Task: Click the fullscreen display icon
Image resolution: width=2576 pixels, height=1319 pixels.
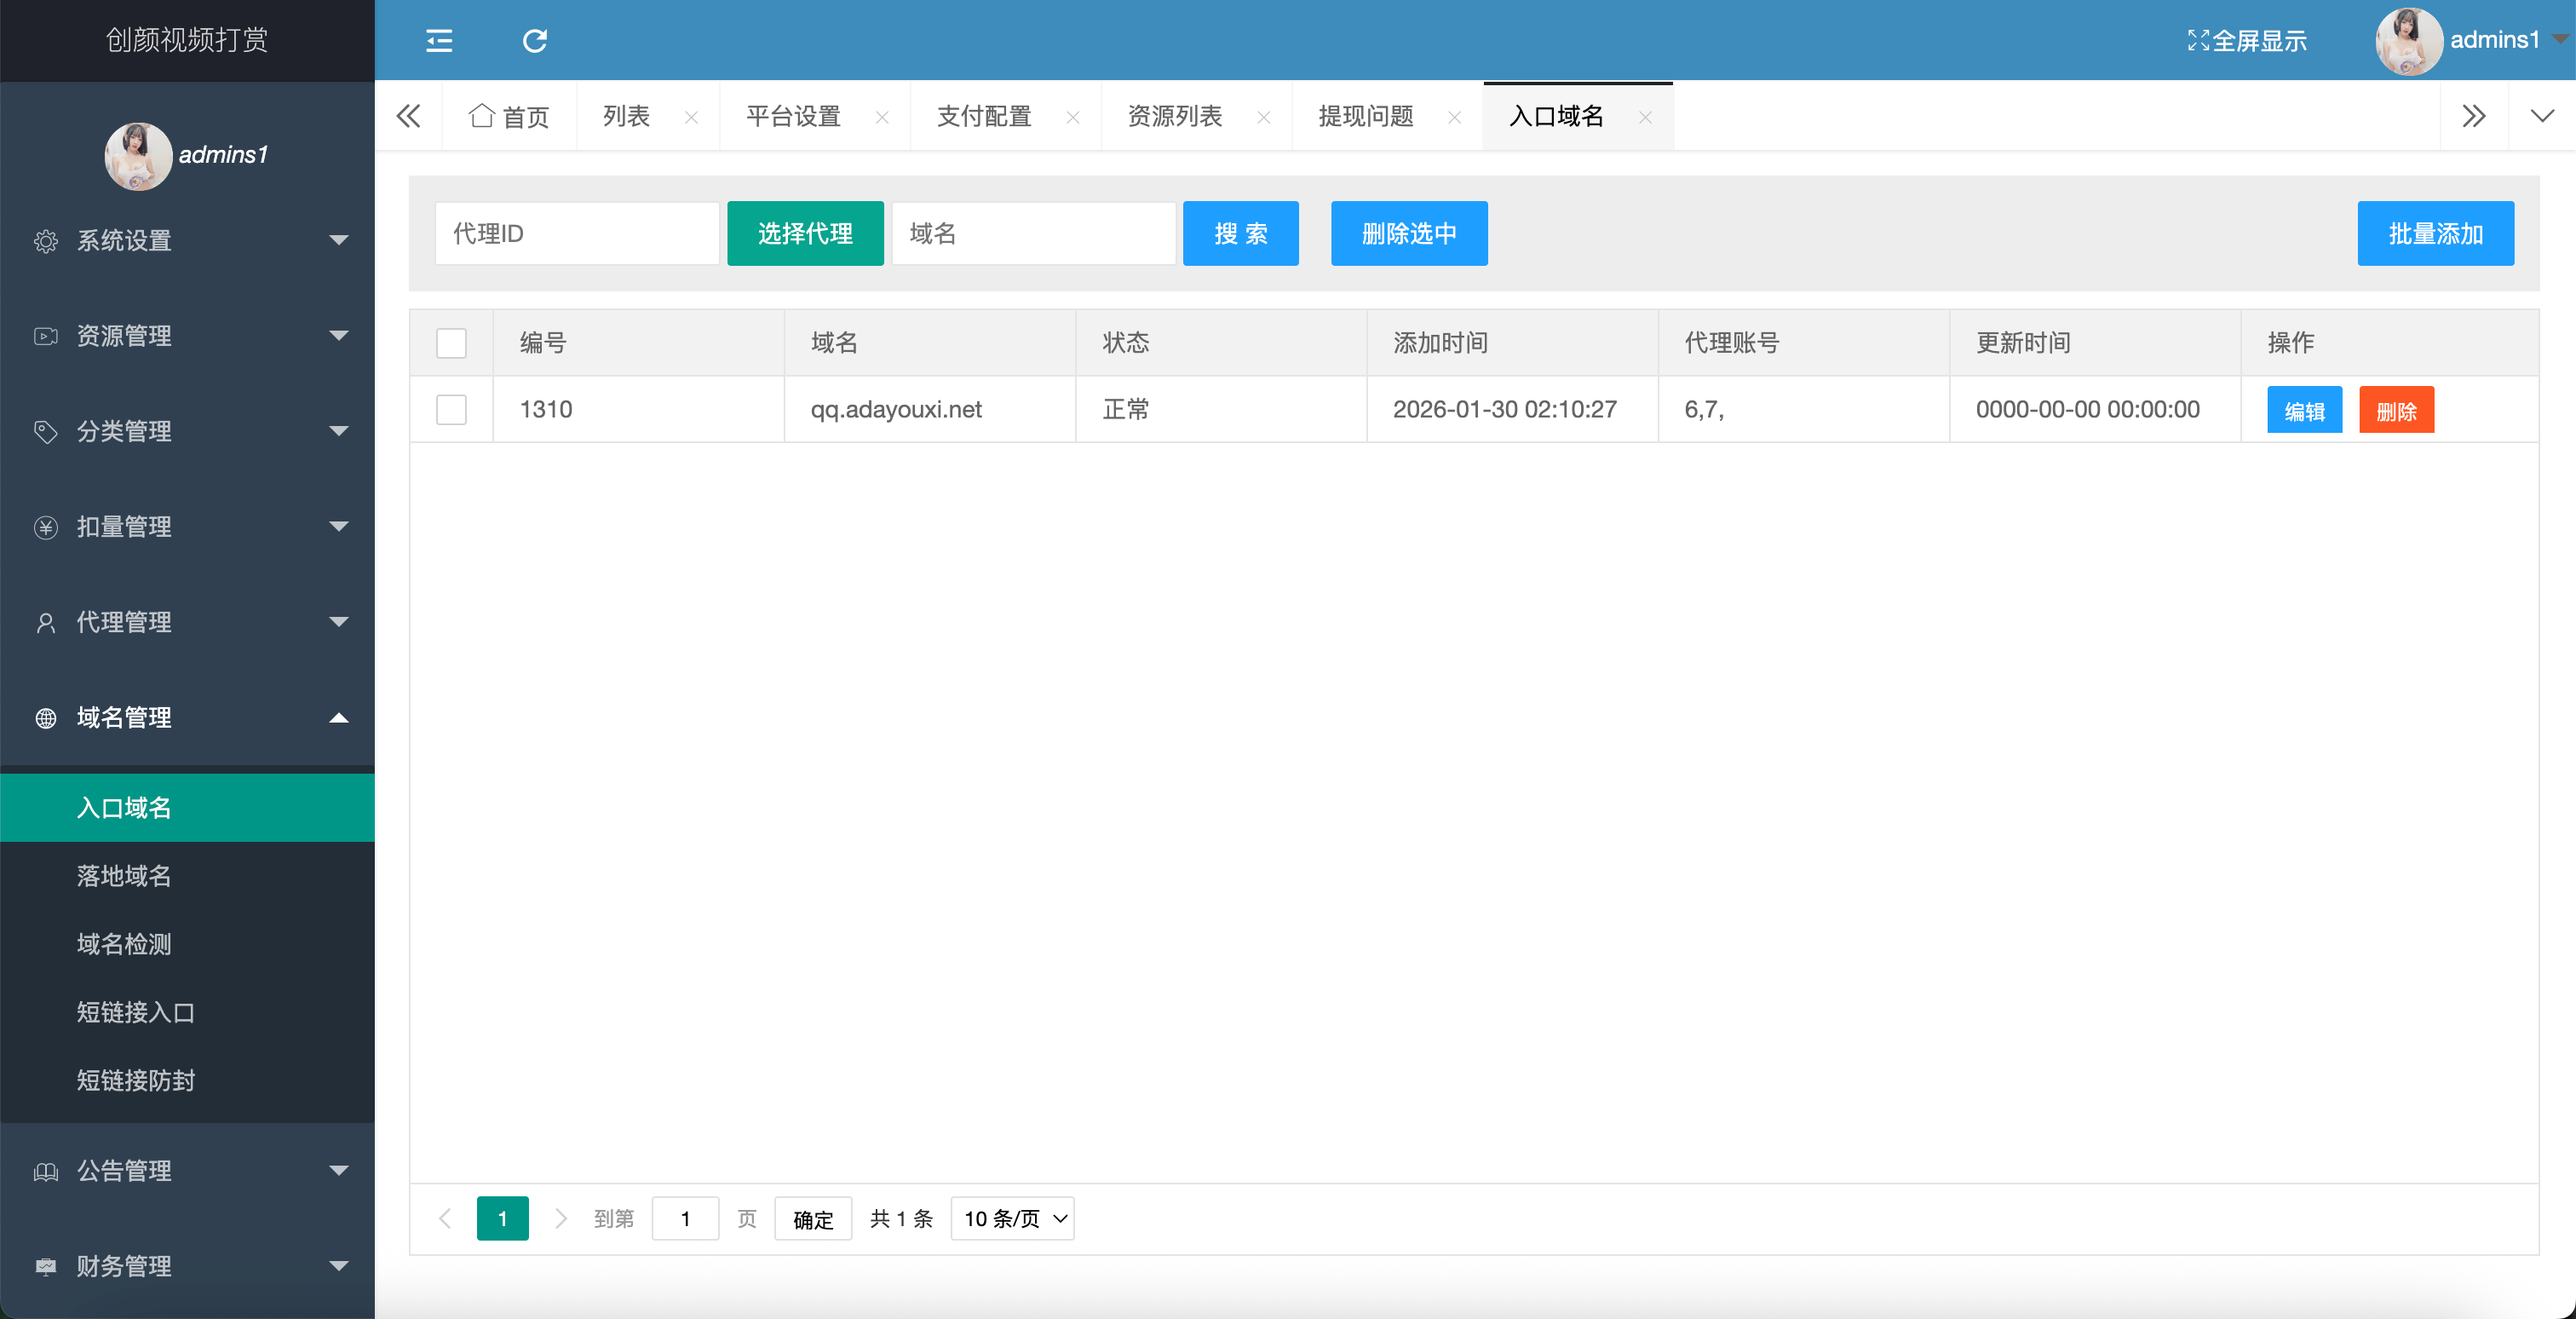Action: (x=2197, y=40)
